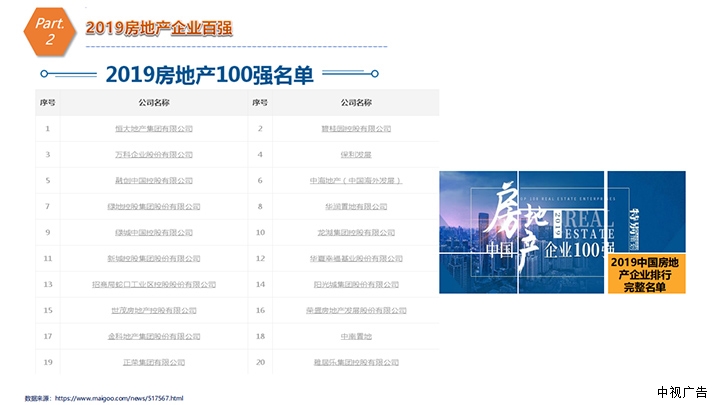Open 融创中国控股有限公司 link
Screen dimensions: 720x405
[154, 181]
